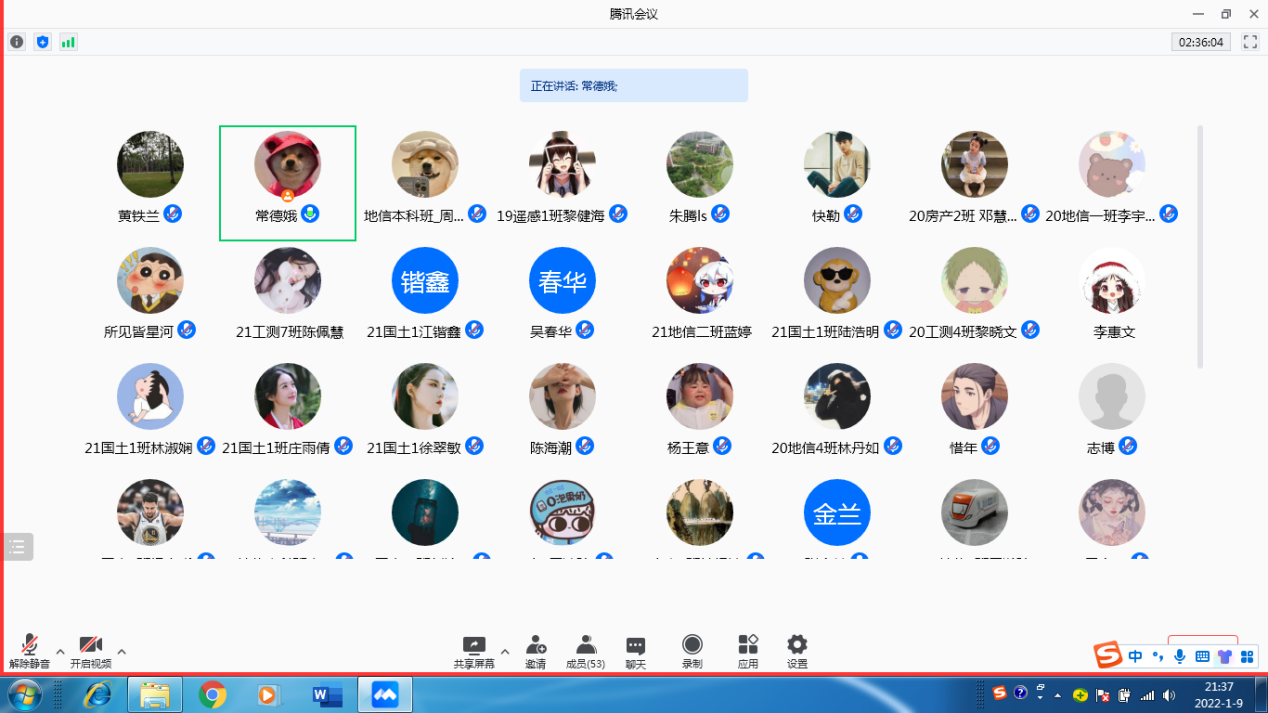Toggle the participant list panel on left edge
Screen dimensions: 1268x713
[18, 546]
